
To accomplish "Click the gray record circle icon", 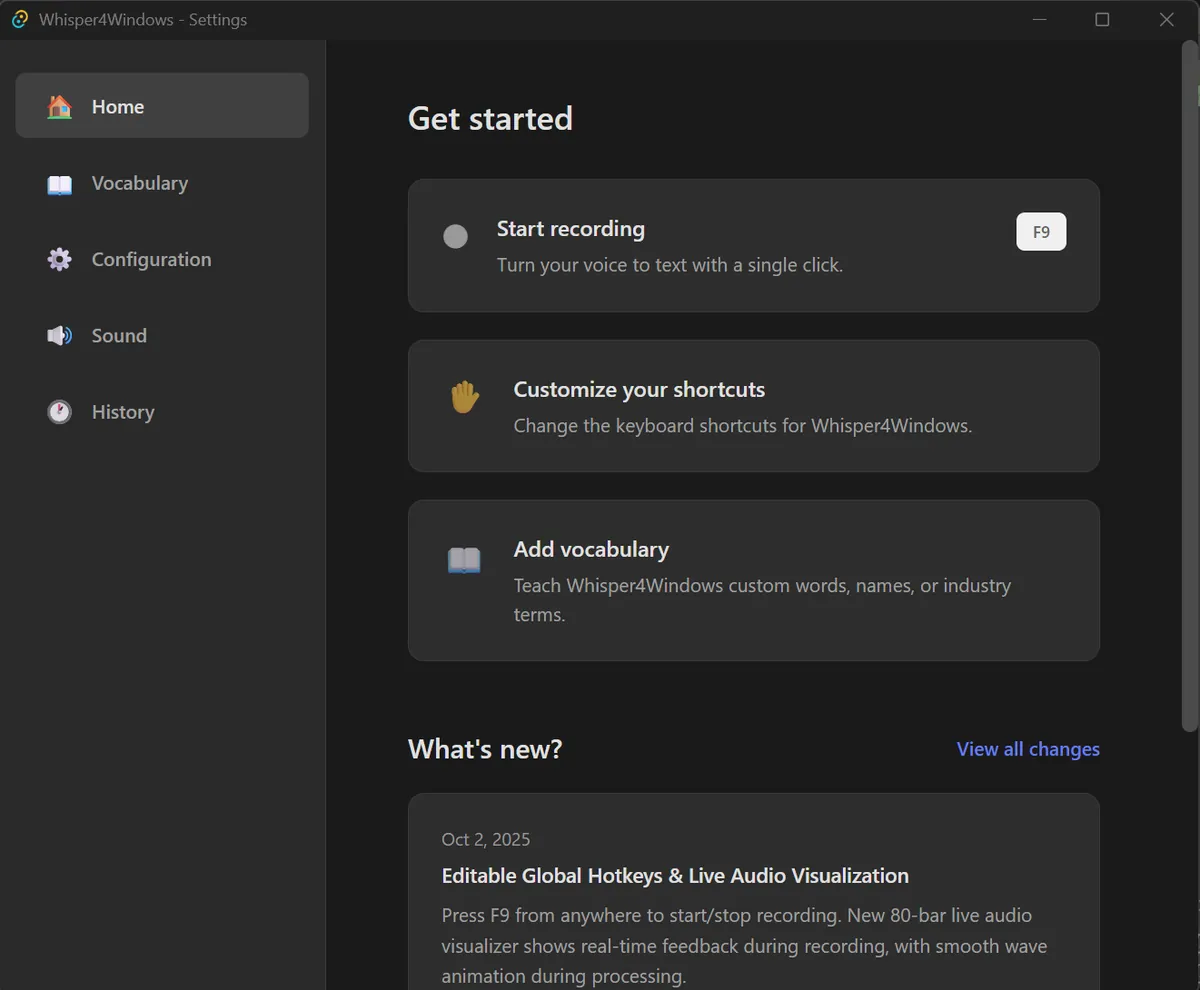I will [455, 236].
